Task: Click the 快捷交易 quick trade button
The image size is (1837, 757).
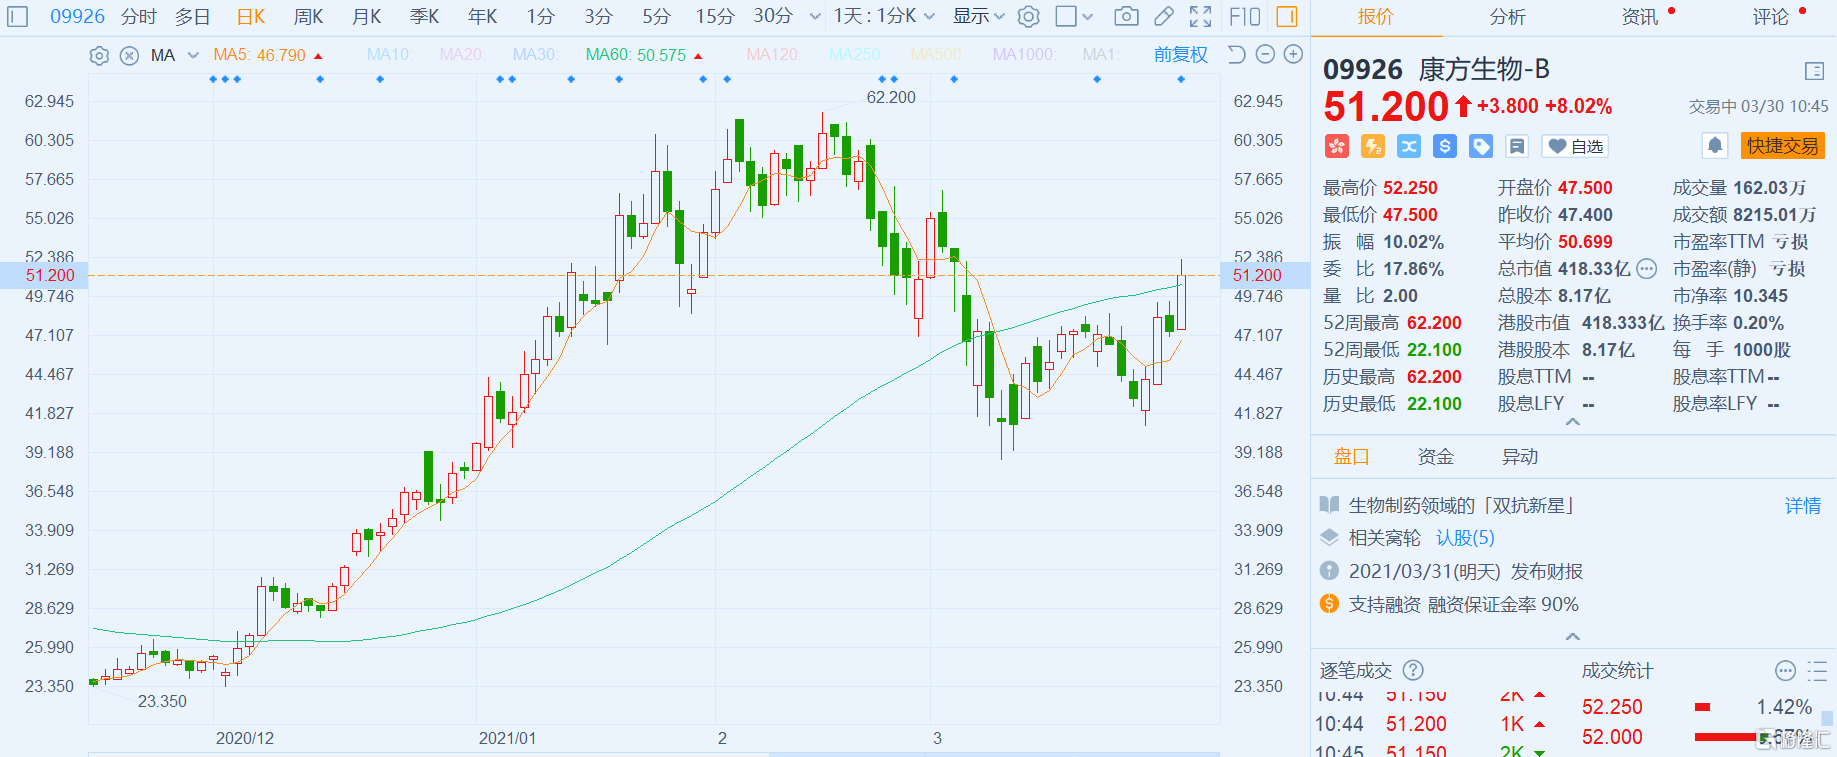Action: pos(1782,146)
